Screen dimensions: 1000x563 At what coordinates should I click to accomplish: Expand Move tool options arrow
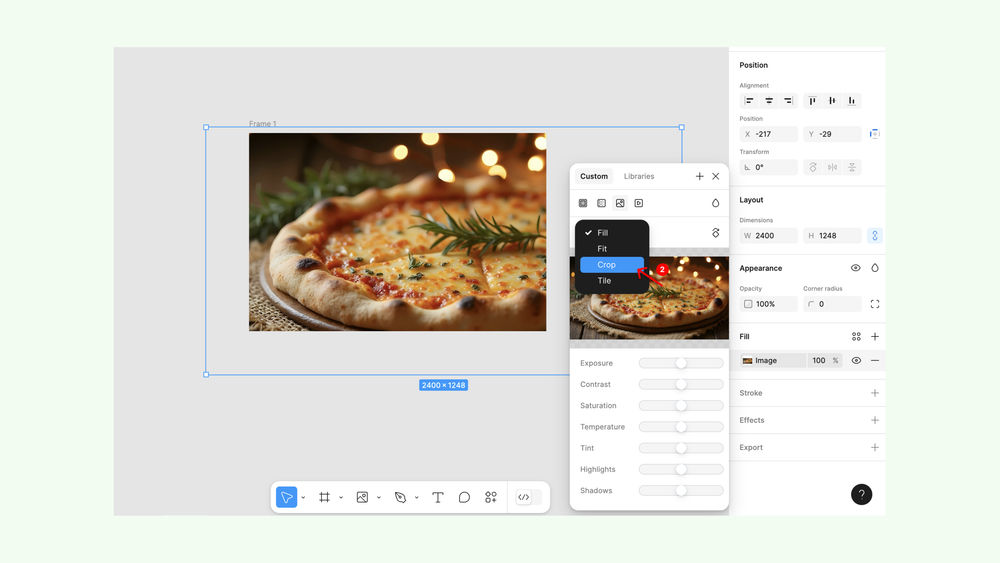[x=303, y=497]
